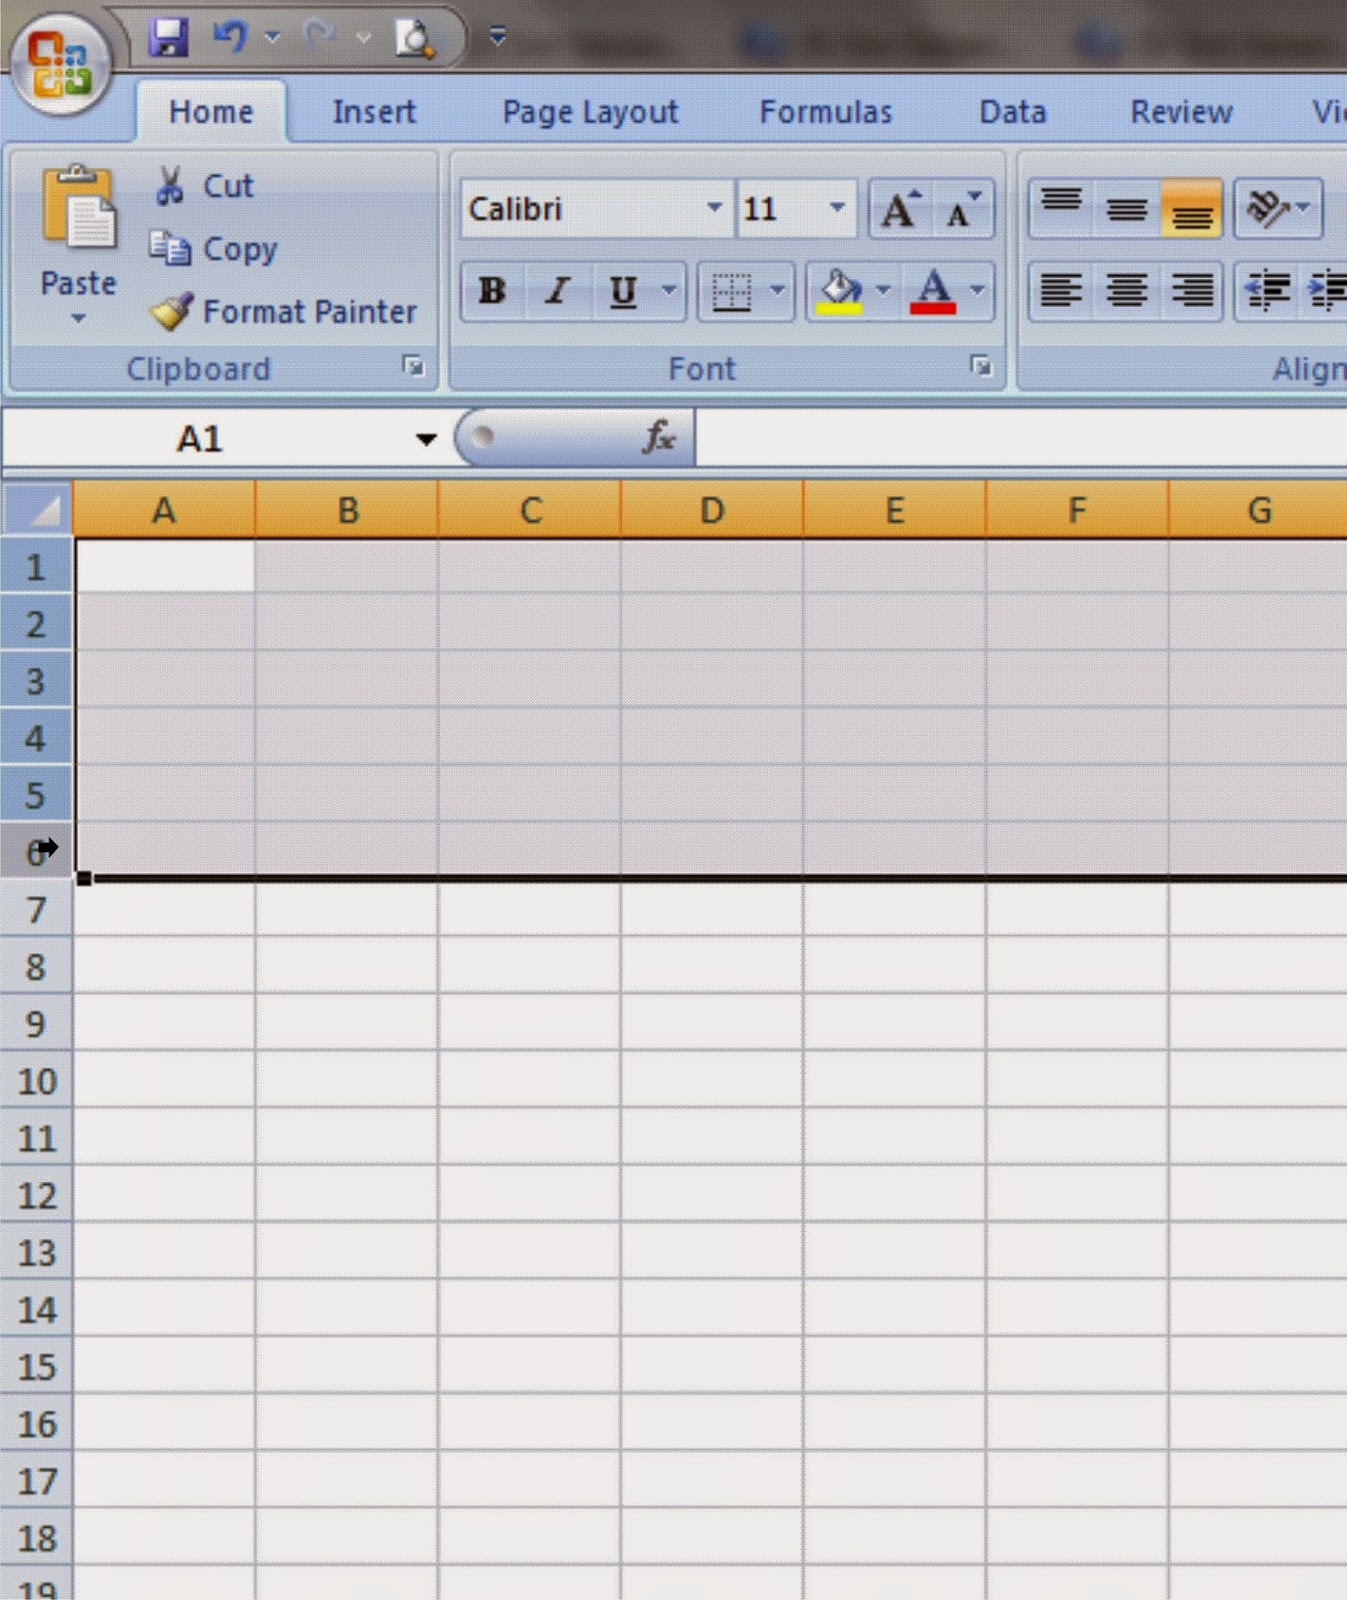This screenshot has width=1347, height=1600.
Task: Click the Paste clipboard icon
Action: 78,209
